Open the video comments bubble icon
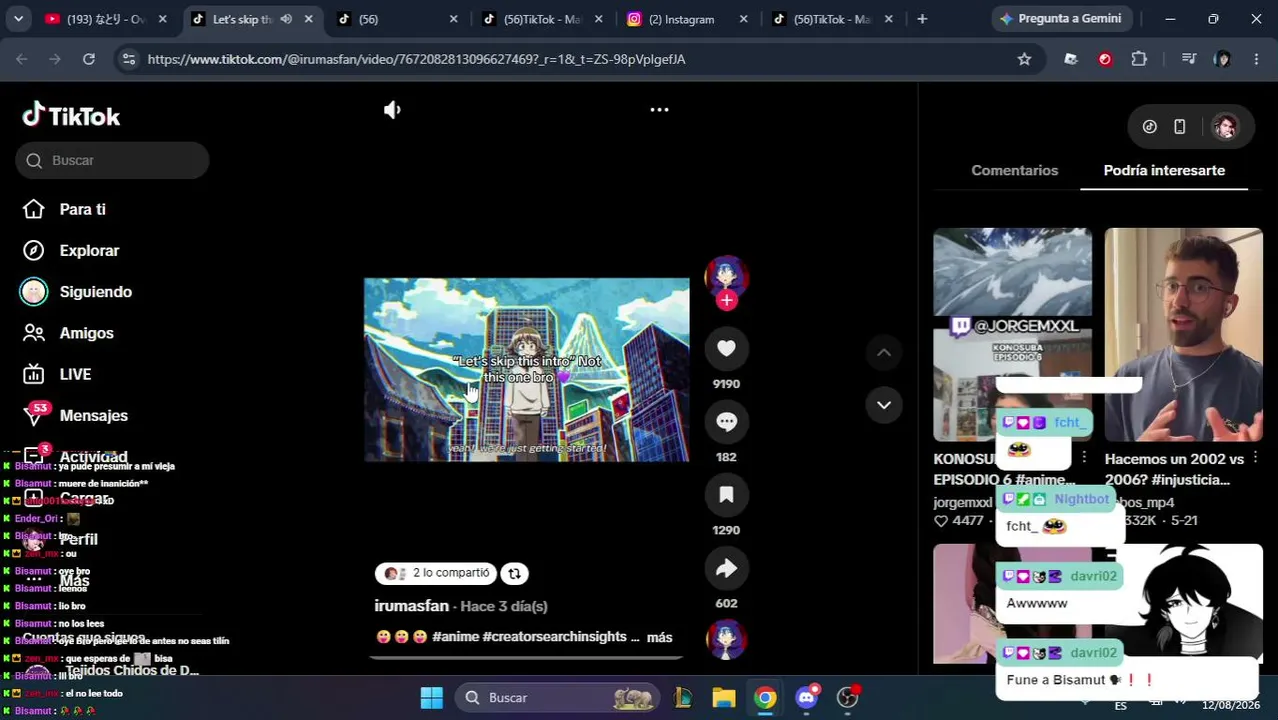This screenshot has width=1278, height=720. 726,422
